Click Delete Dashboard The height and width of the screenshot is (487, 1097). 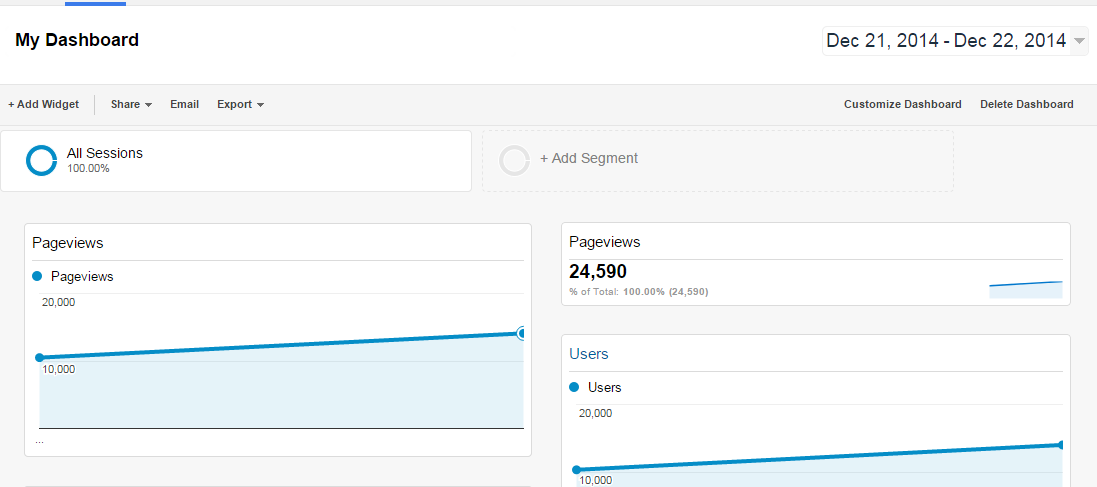pos(1026,104)
